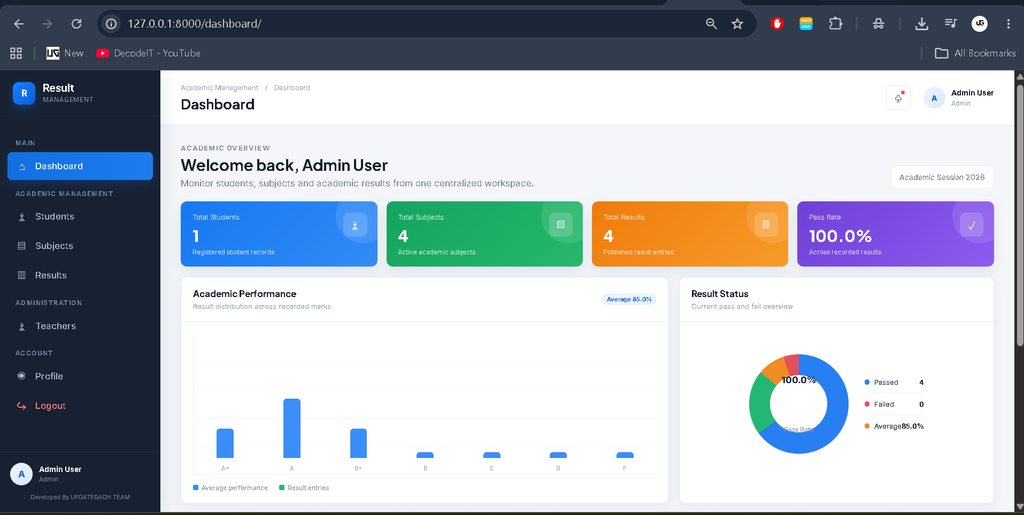Image resolution: width=1024 pixels, height=515 pixels.
Task: Click 'Developed By UPDATEGADH TEAM' text
Action: click(x=80, y=497)
